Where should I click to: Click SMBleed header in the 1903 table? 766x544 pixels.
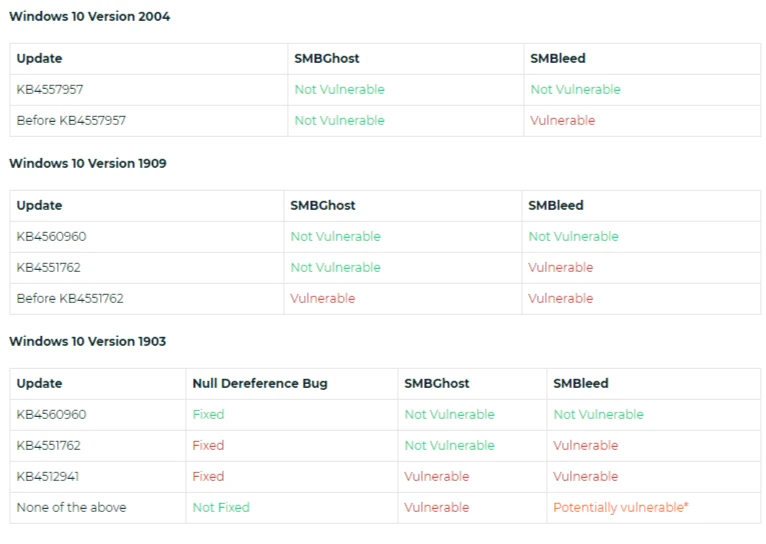click(581, 383)
